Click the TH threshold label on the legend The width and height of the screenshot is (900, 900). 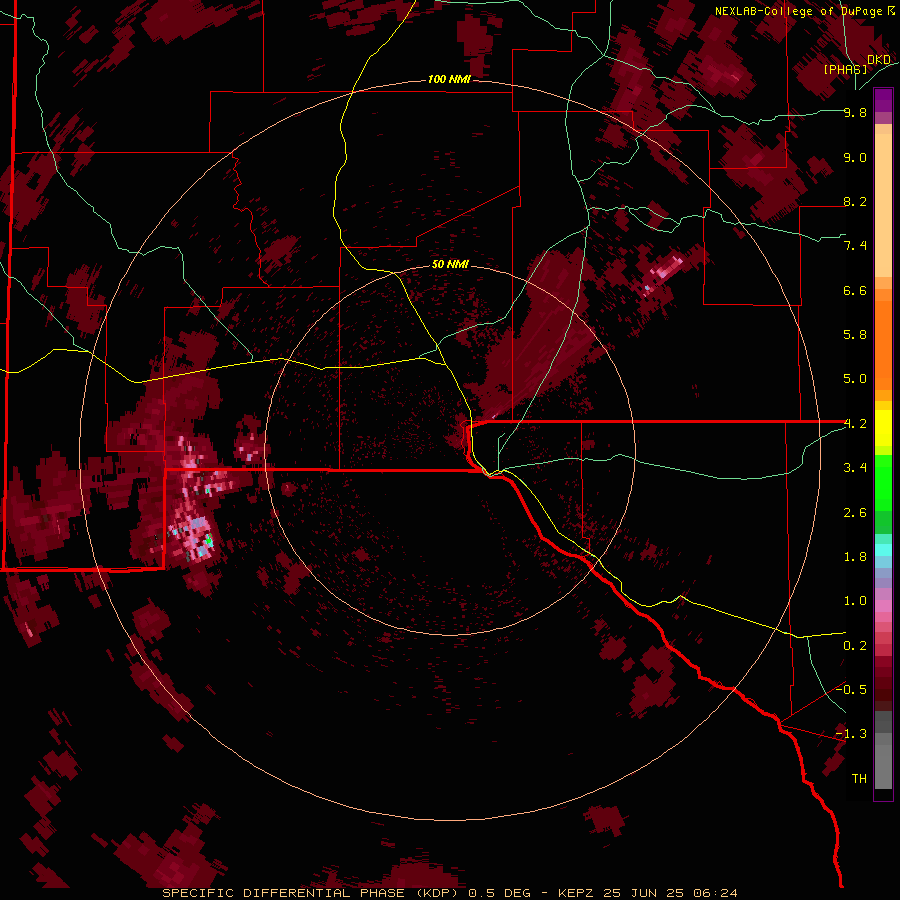859,779
